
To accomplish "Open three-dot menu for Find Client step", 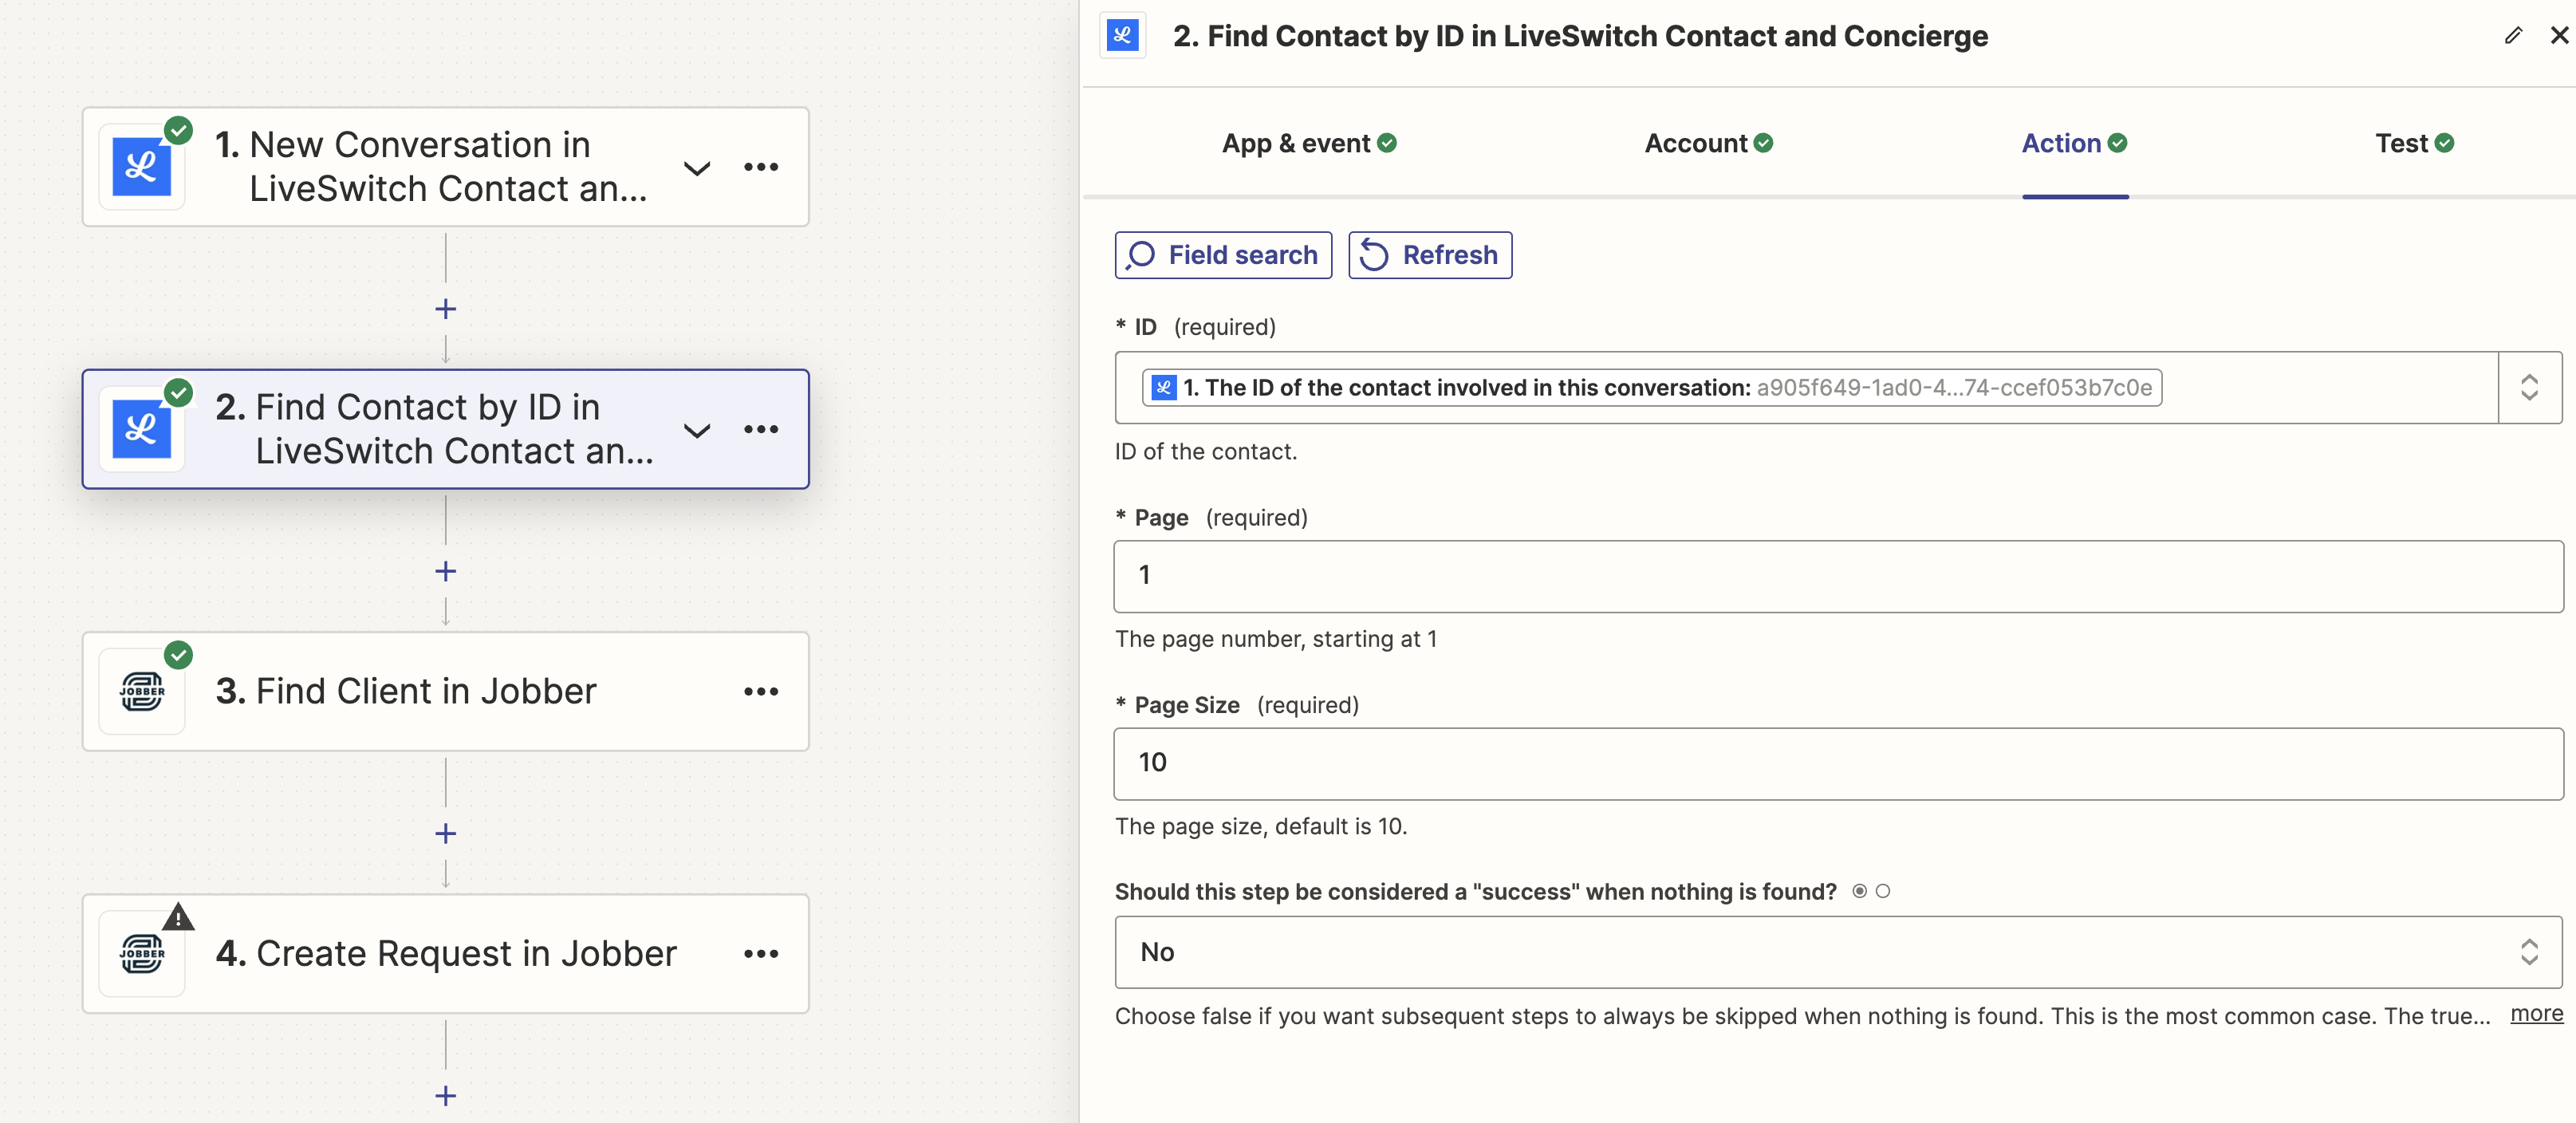I will coord(761,691).
